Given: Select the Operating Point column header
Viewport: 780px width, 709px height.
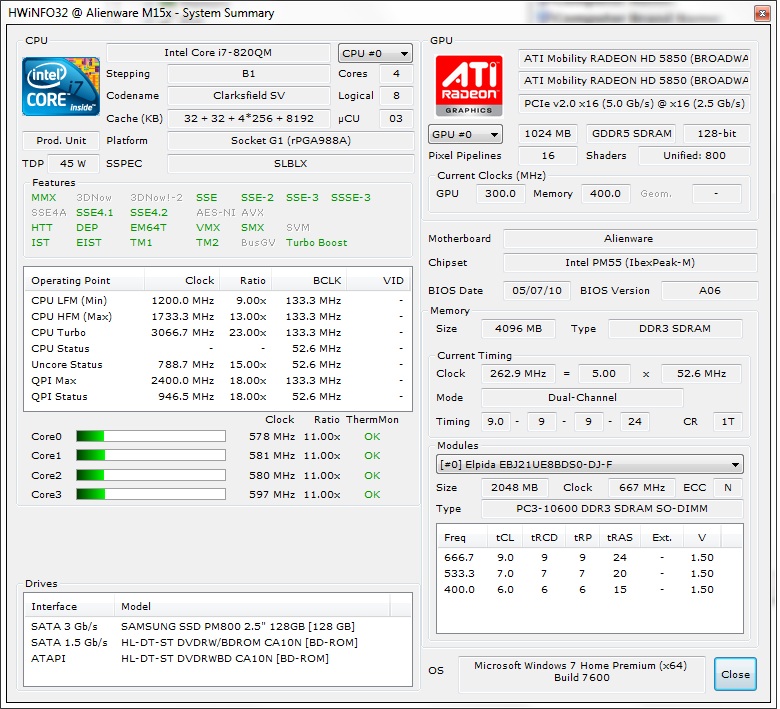Looking at the screenshot, I should (85, 281).
